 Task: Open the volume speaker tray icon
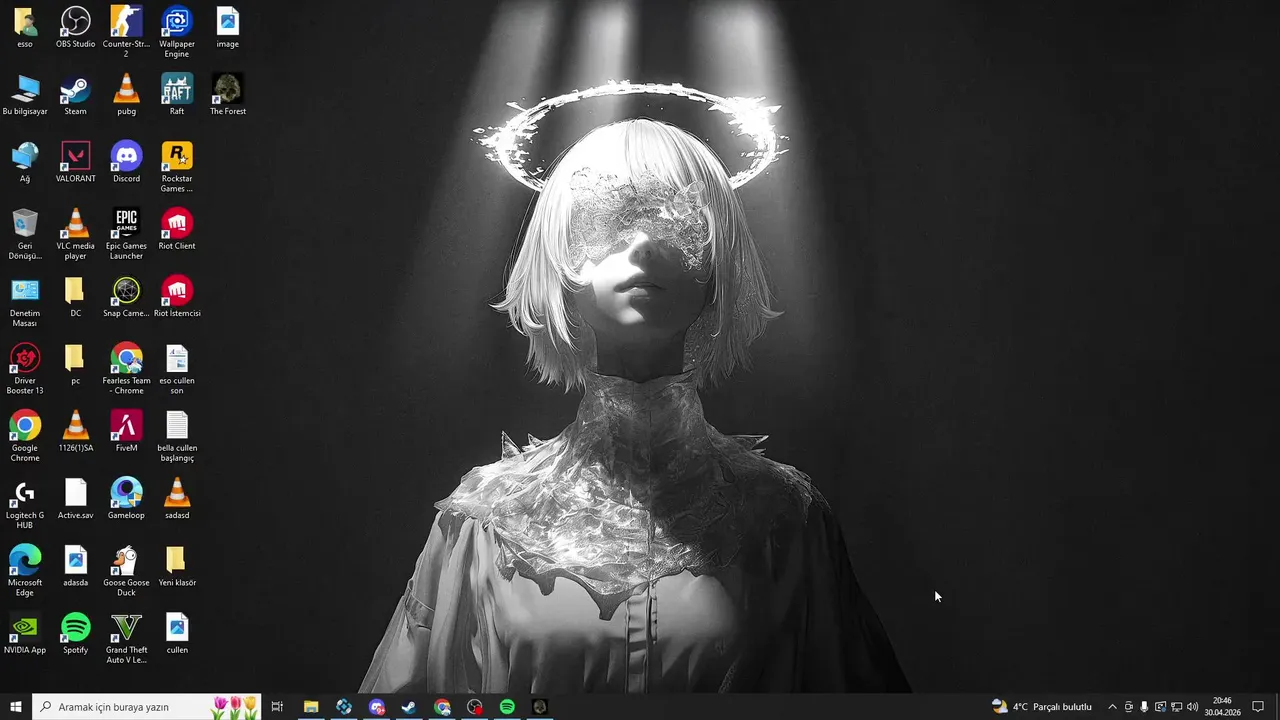[x=1192, y=707]
